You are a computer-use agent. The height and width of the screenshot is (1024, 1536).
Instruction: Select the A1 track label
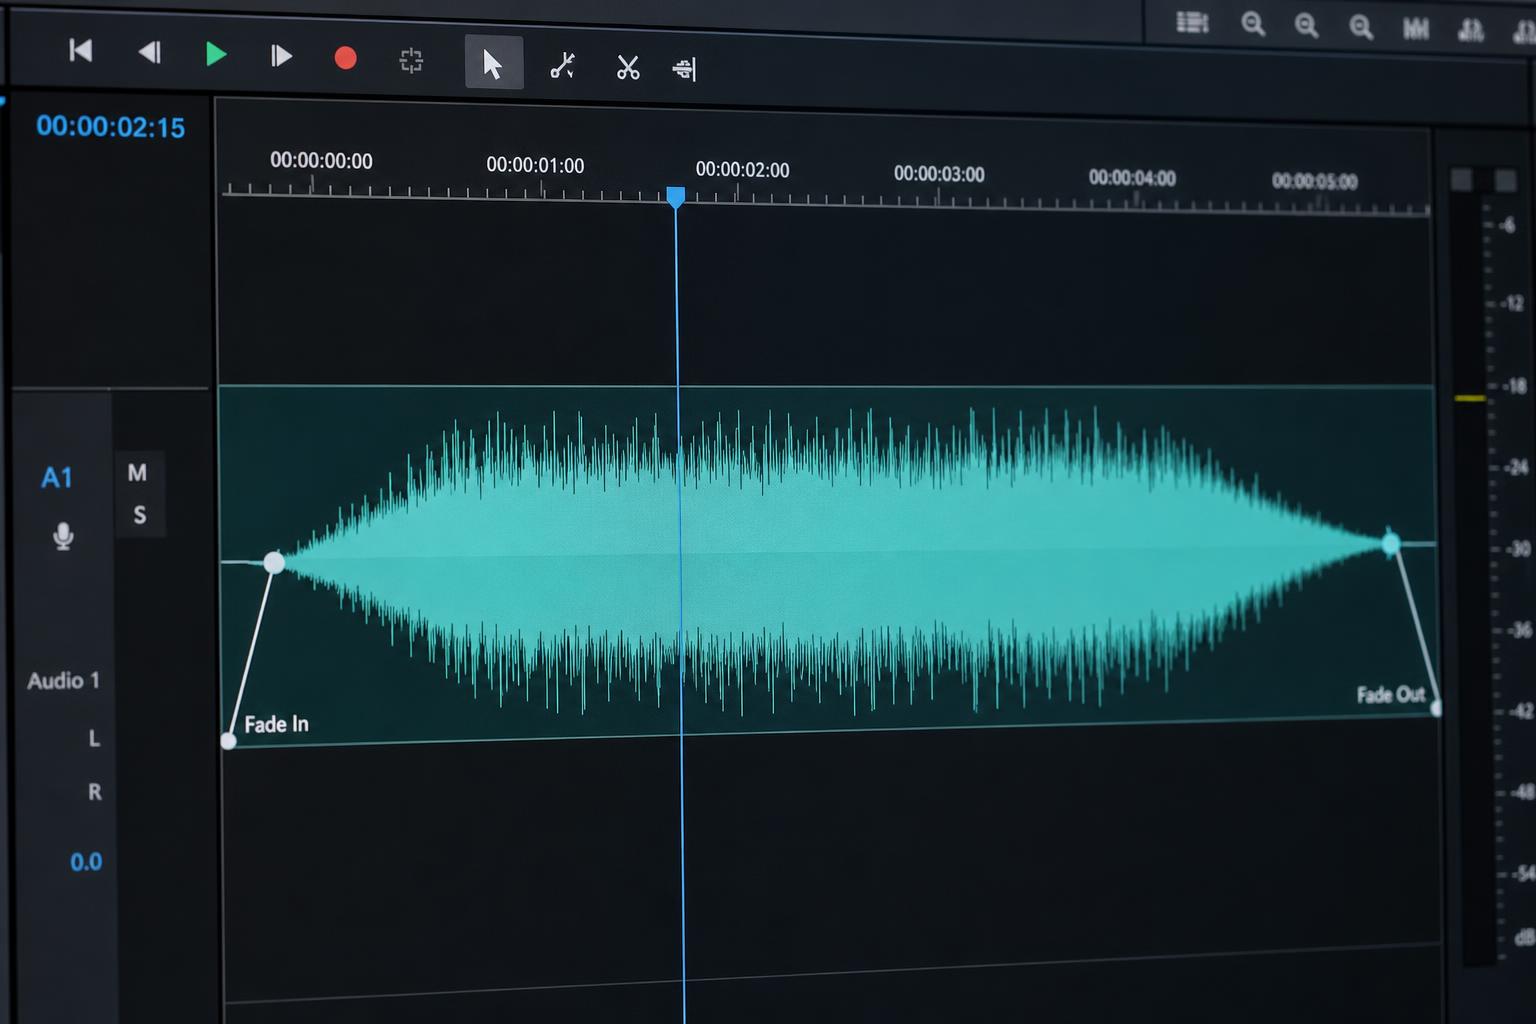pyautogui.click(x=57, y=478)
